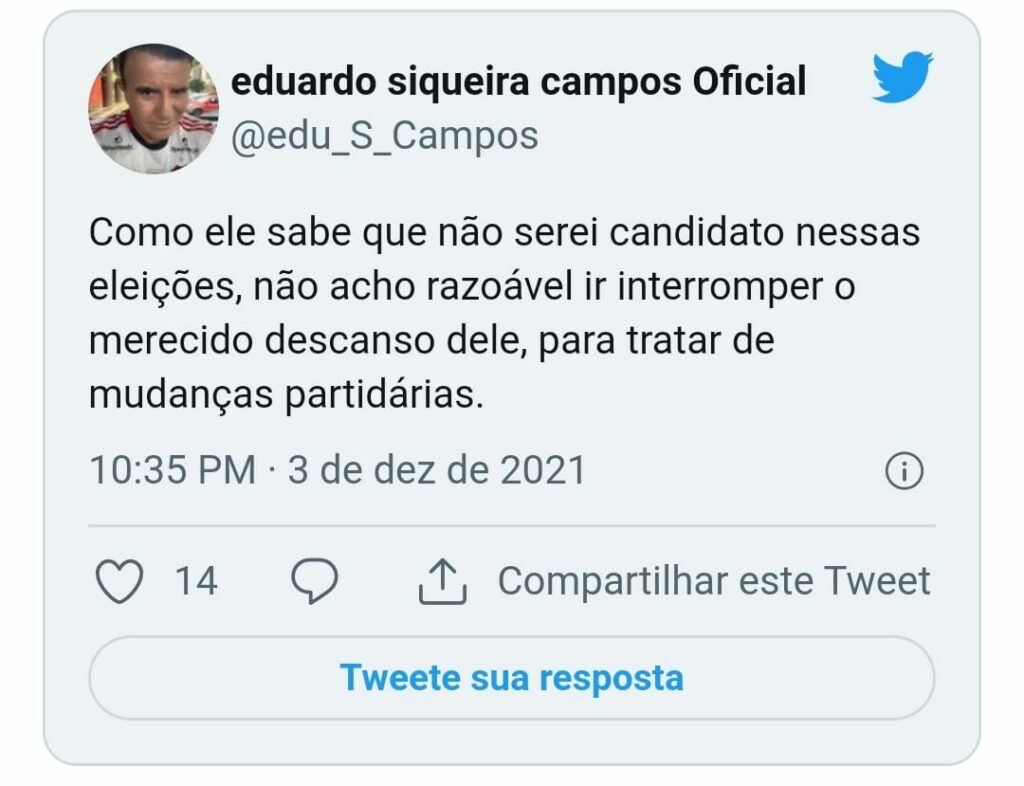Click the words 'mudanças partidárias' in the tweet

coord(286,395)
